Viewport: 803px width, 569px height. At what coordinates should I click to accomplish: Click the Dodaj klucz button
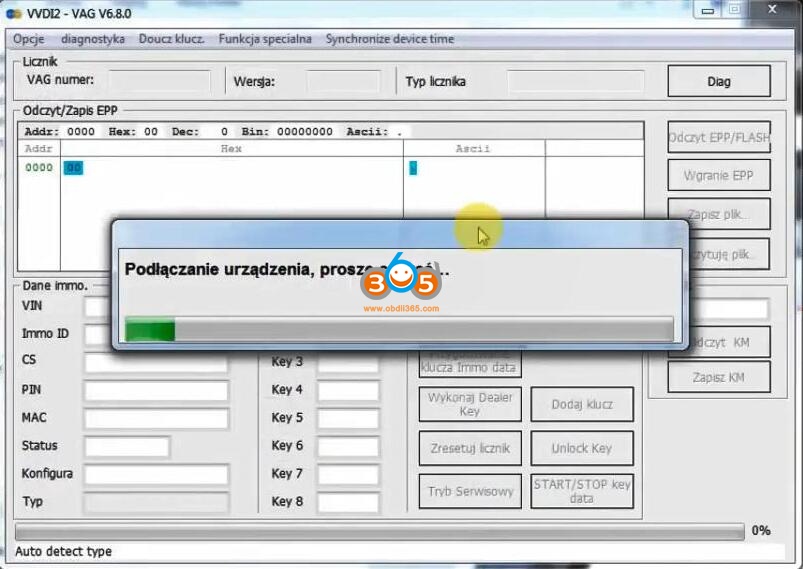click(582, 404)
